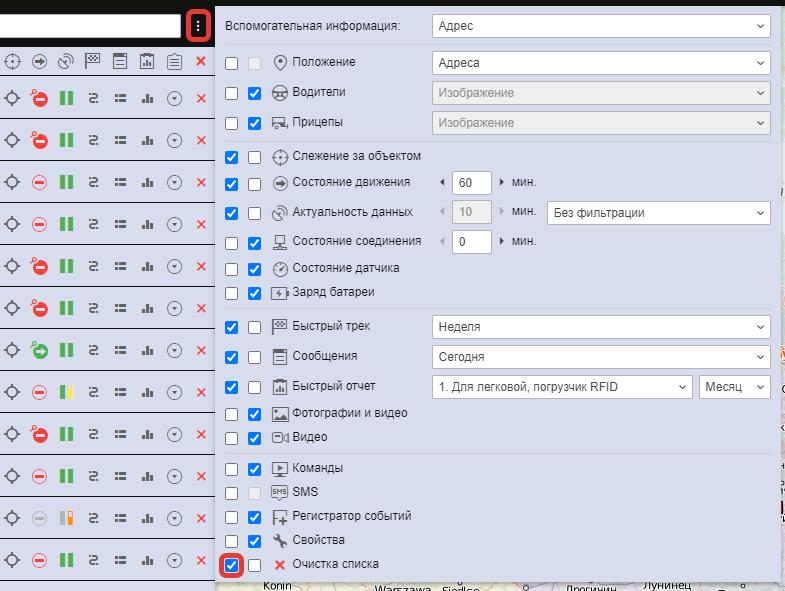Uncheck first checkbox for Быстрый трек
Image resolution: width=785 pixels, height=591 pixels.
tap(231, 328)
